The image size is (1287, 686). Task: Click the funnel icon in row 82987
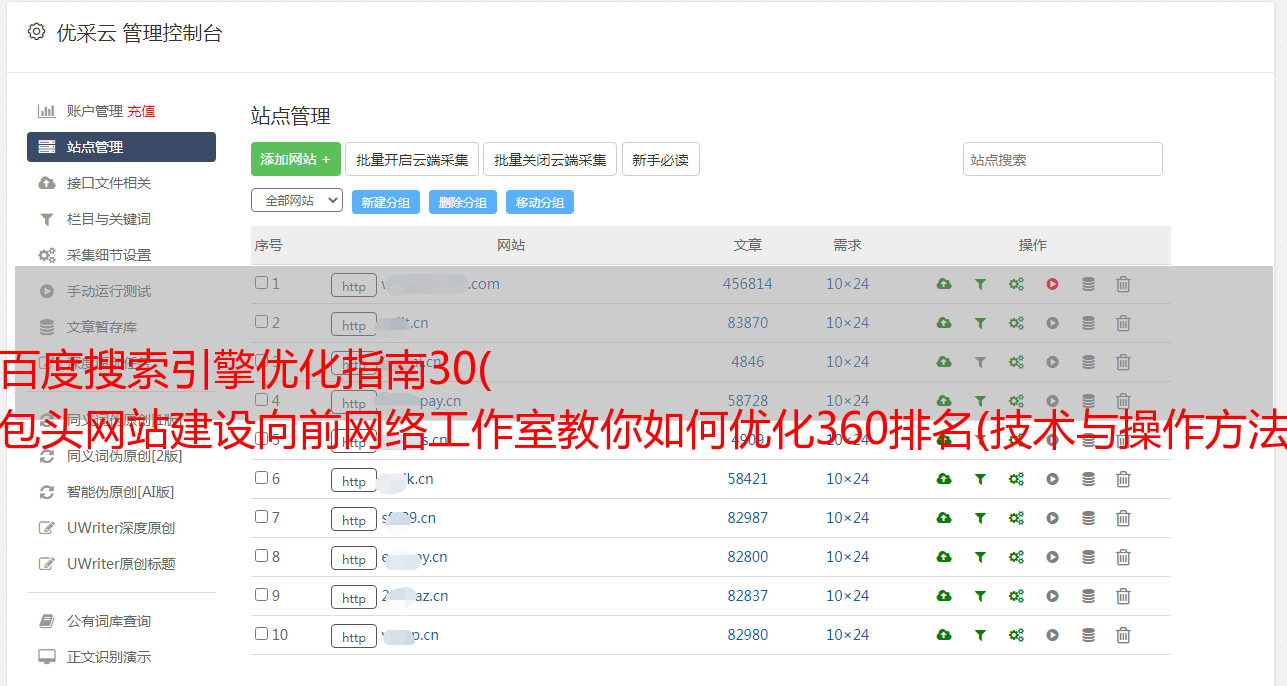click(980, 518)
